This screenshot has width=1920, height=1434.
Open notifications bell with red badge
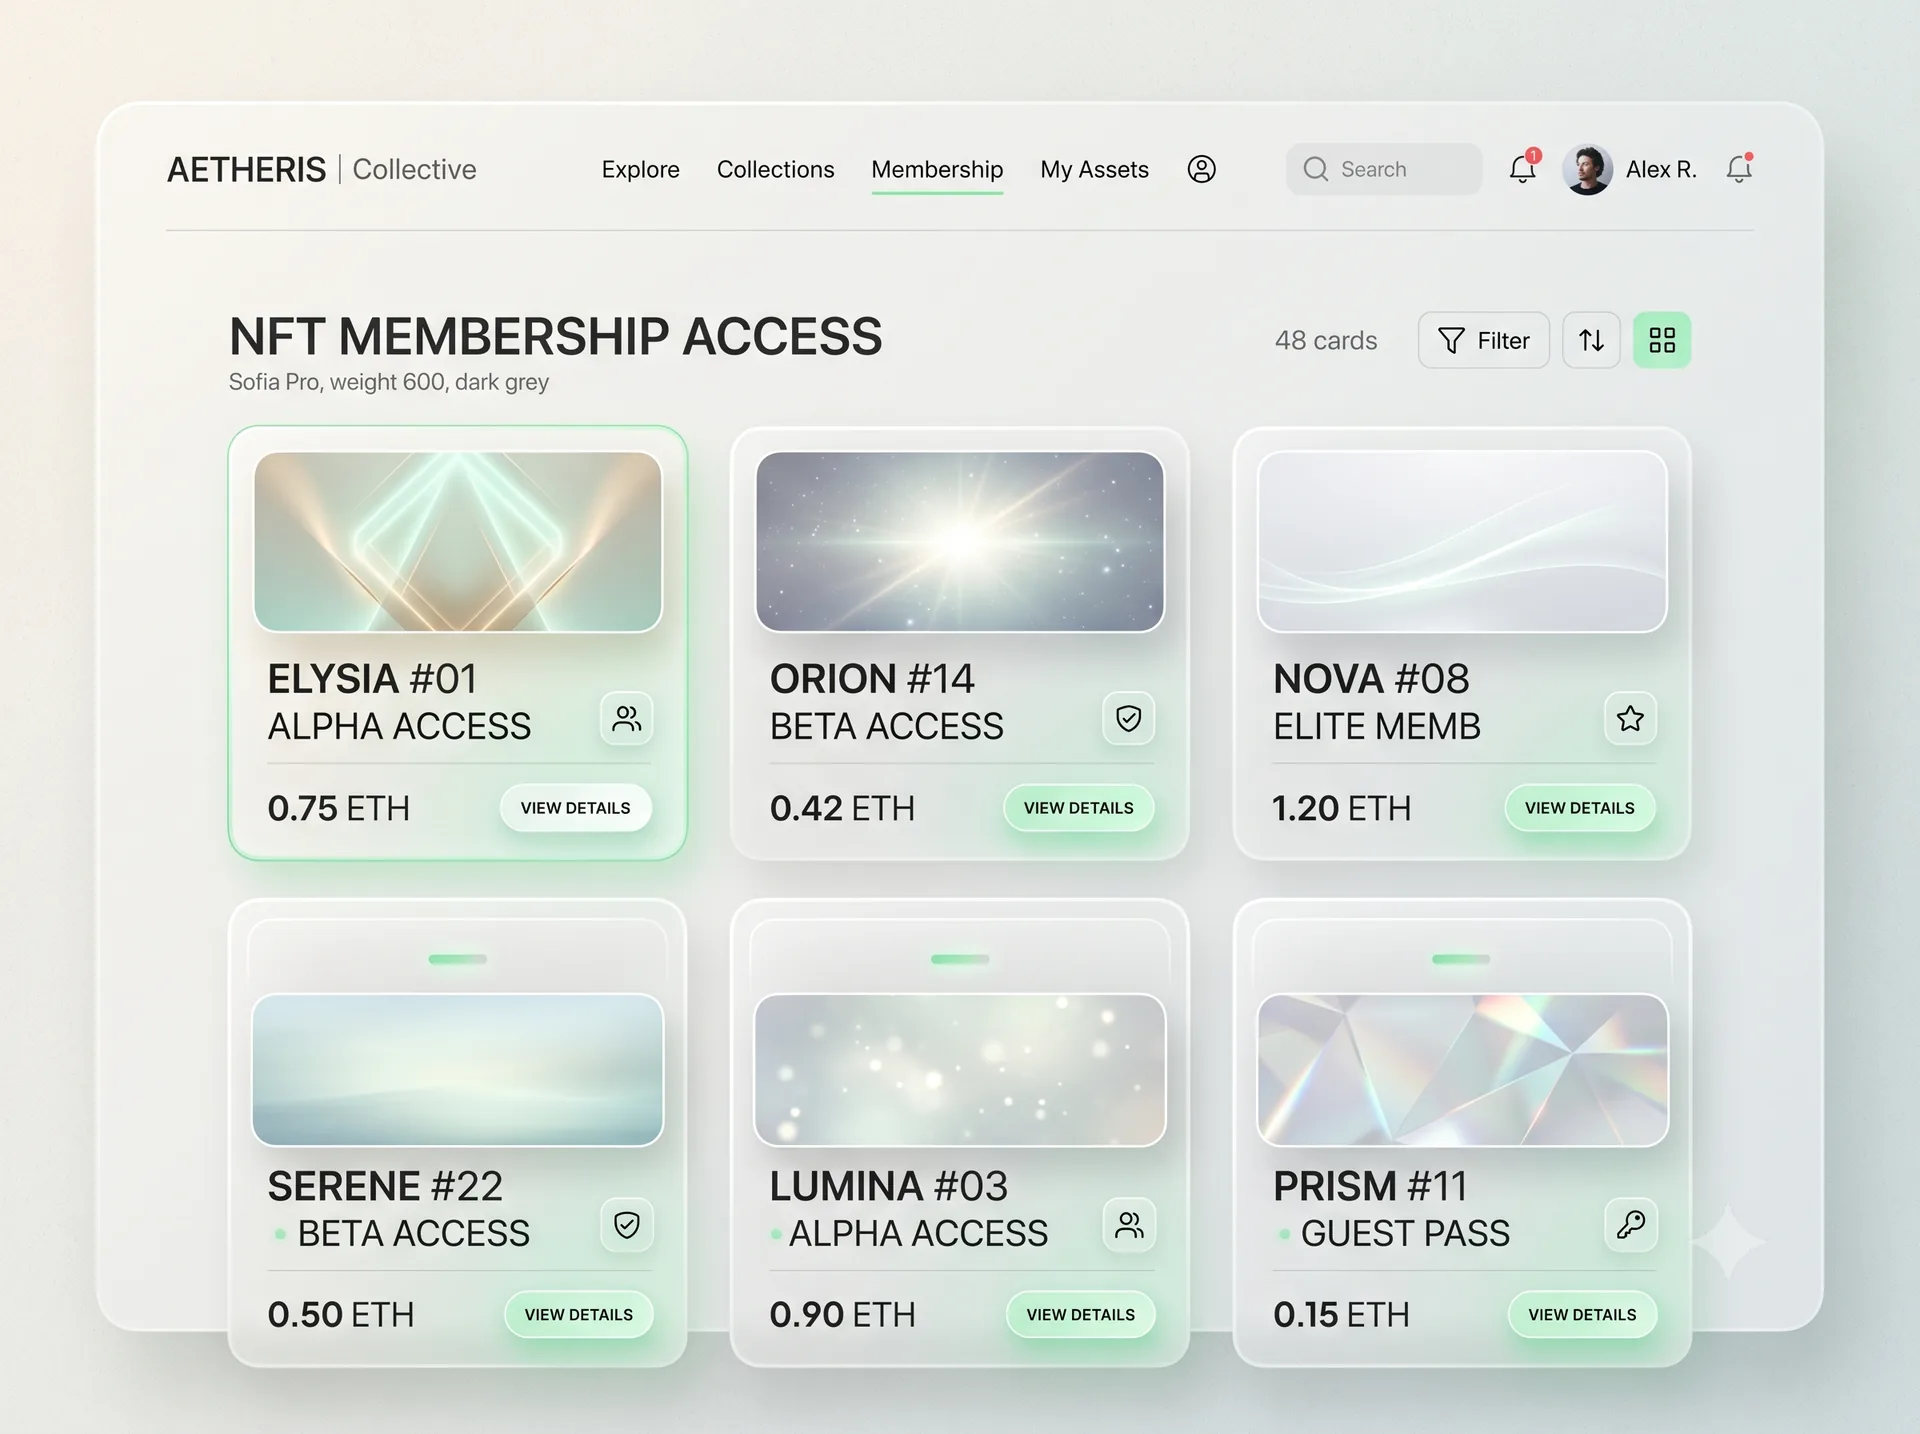click(1523, 168)
